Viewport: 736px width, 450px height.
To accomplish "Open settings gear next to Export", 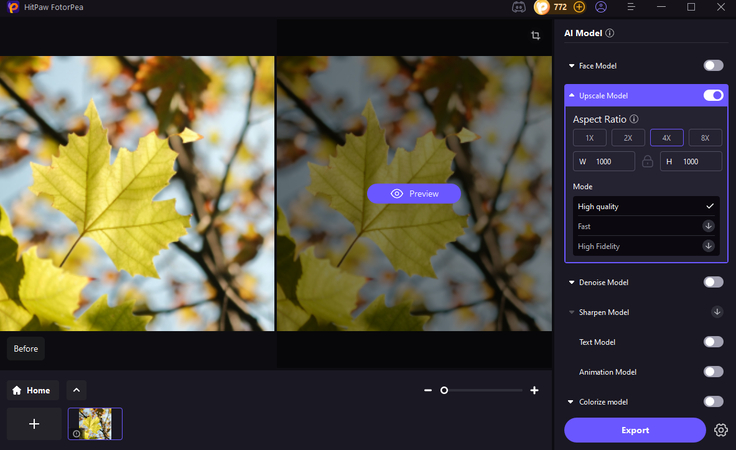I will (x=721, y=430).
